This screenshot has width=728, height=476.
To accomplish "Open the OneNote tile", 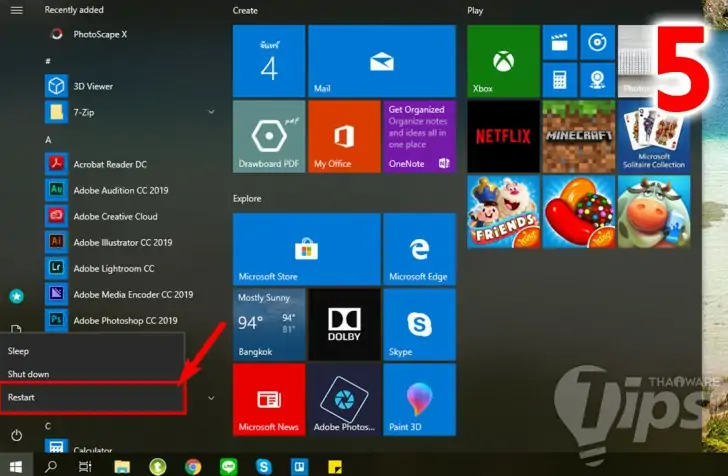I will [x=419, y=137].
